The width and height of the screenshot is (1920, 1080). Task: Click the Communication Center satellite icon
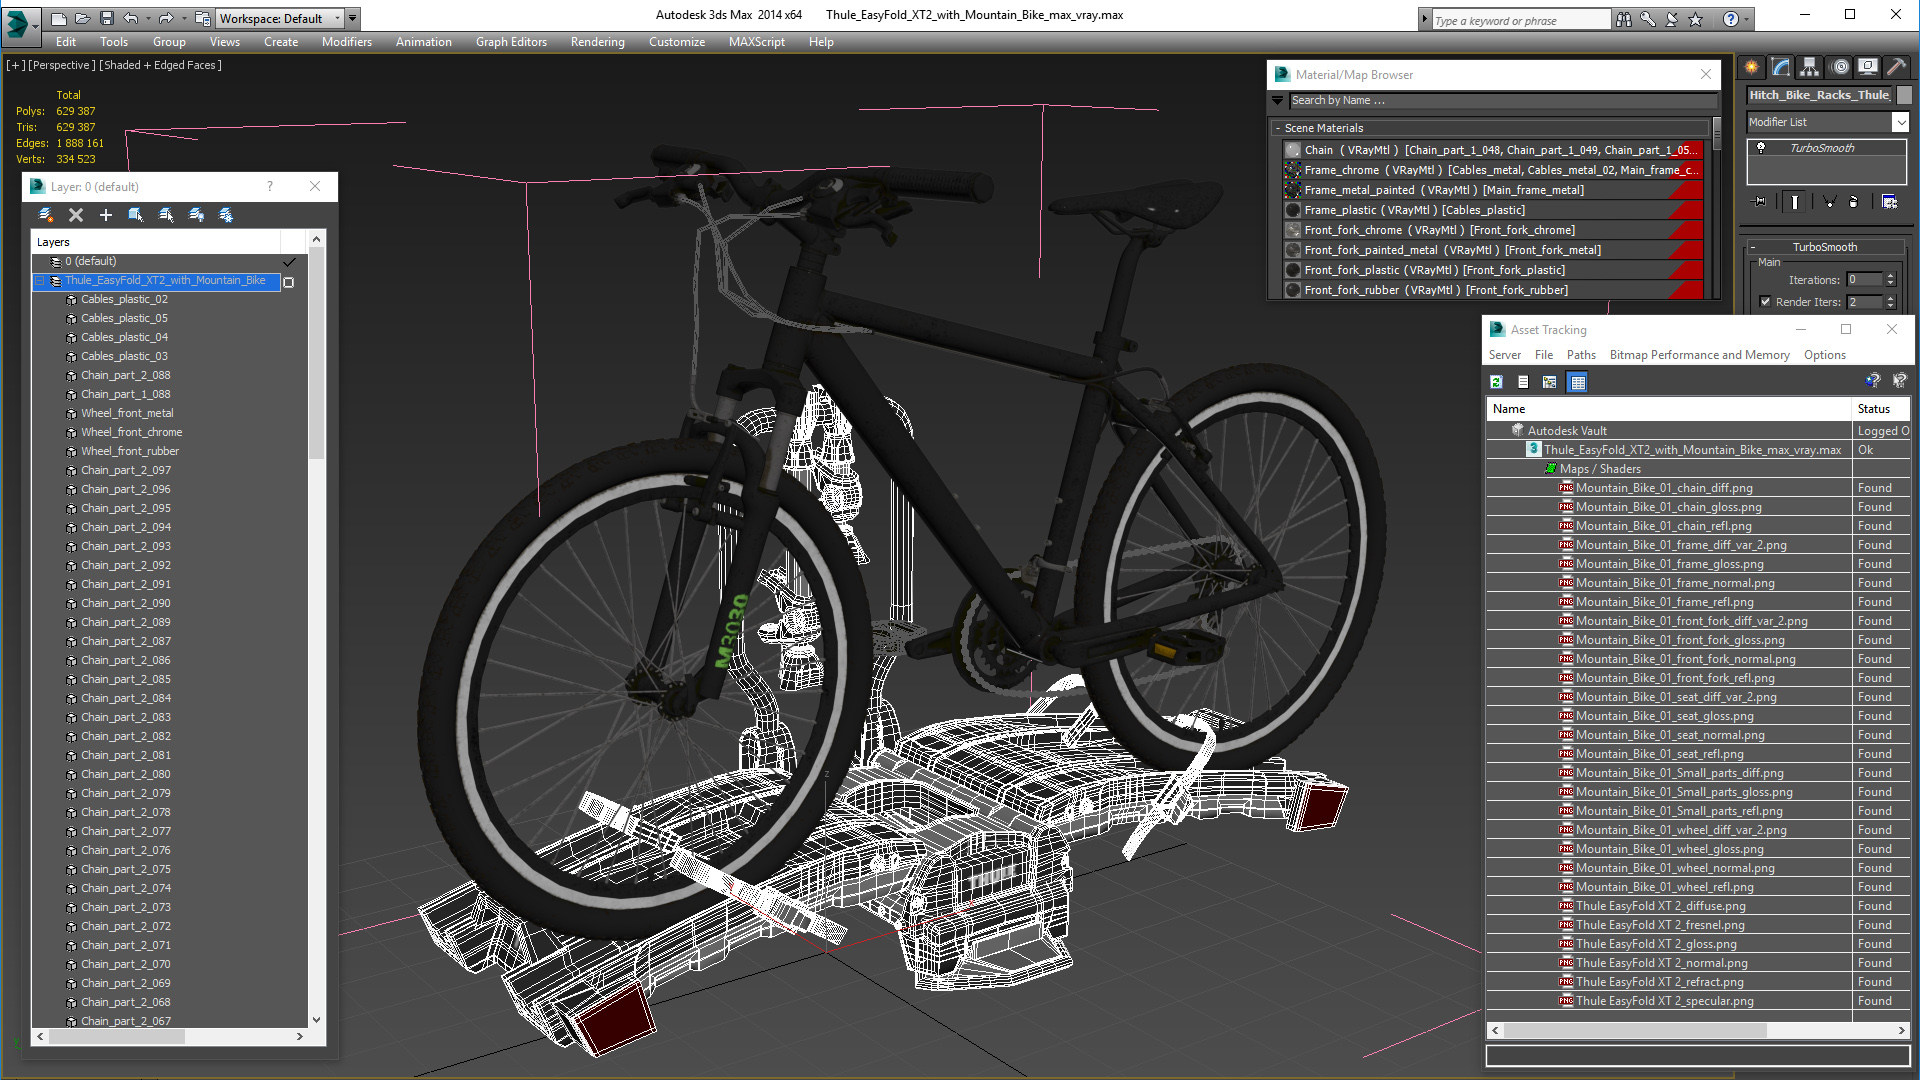click(x=1672, y=19)
